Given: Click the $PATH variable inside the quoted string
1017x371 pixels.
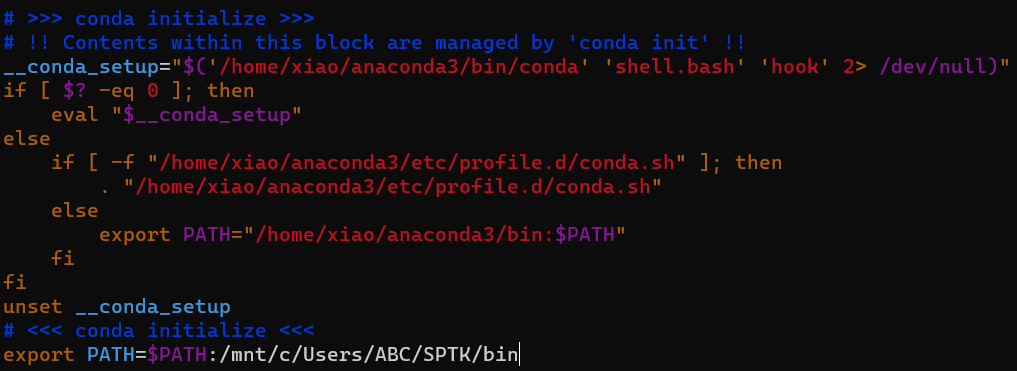Looking at the screenshot, I should (x=584, y=234).
